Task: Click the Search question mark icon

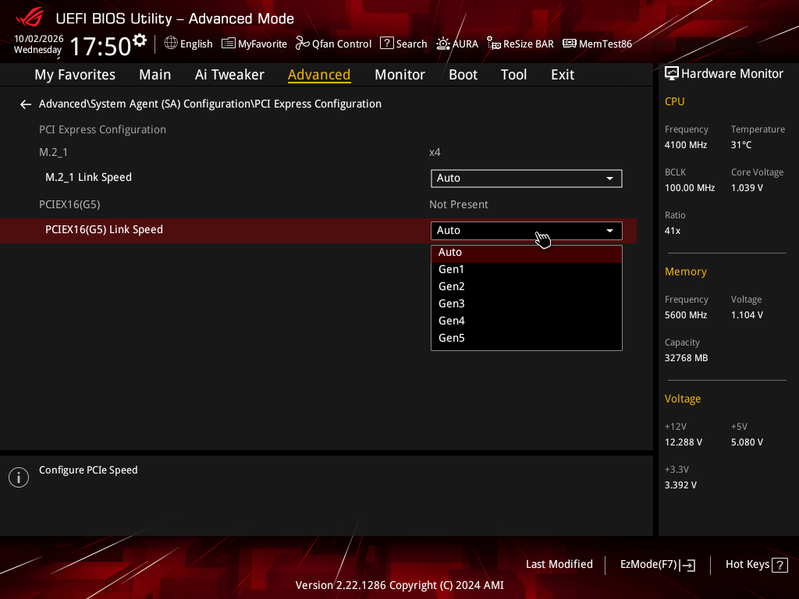Action: [387, 43]
